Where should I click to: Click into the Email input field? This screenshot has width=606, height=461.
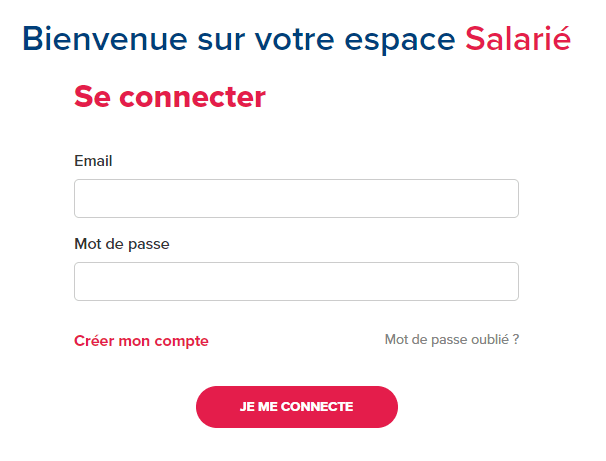click(x=296, y=198)
